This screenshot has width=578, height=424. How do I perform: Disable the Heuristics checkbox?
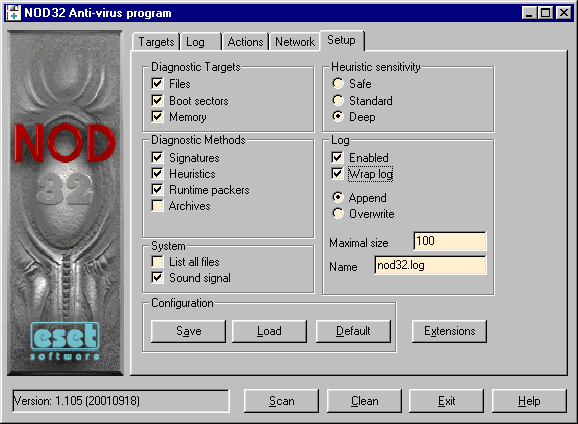pos(157,173)
